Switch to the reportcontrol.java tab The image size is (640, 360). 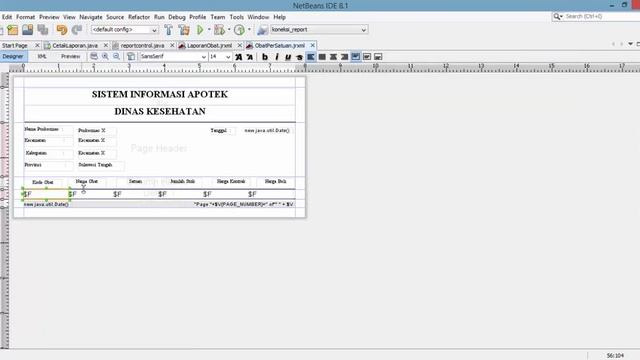pos(142,46)
